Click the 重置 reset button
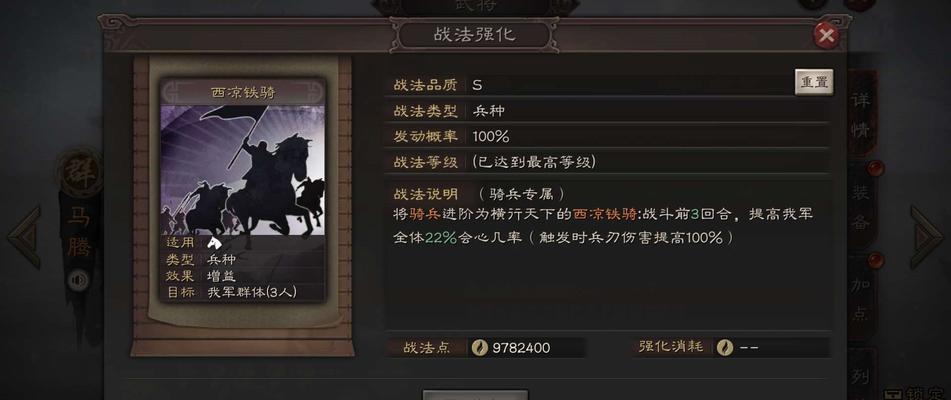 click(x=814, y=82)
